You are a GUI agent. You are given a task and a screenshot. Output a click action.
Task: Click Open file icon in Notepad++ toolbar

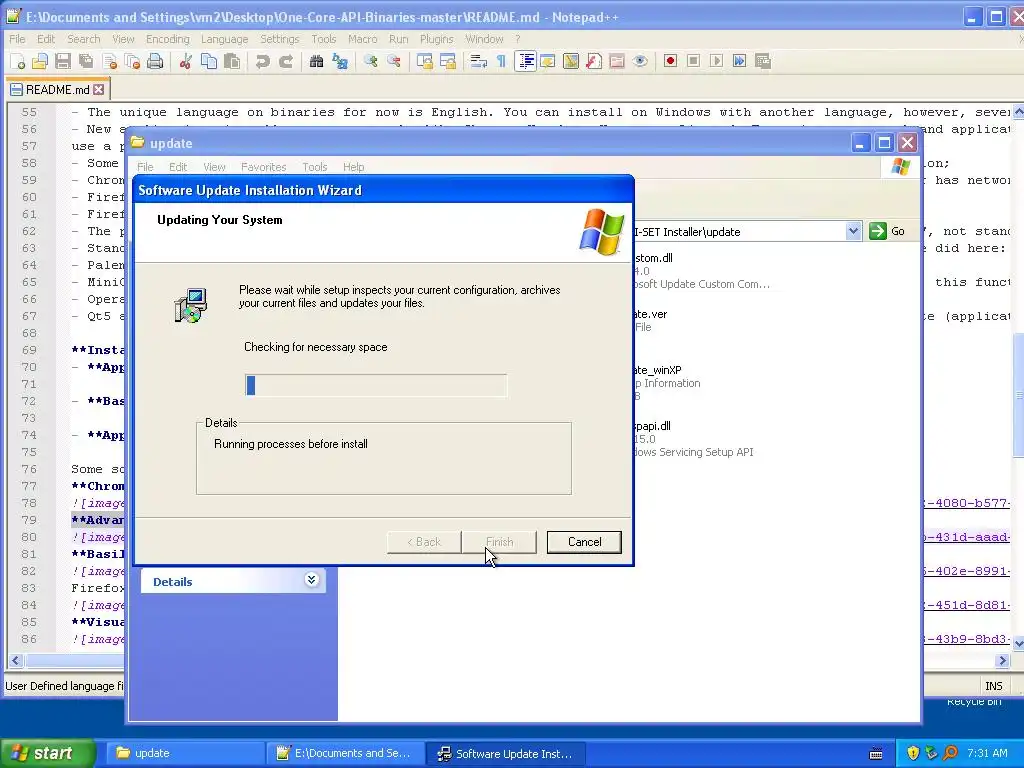(x=40, y=61)
